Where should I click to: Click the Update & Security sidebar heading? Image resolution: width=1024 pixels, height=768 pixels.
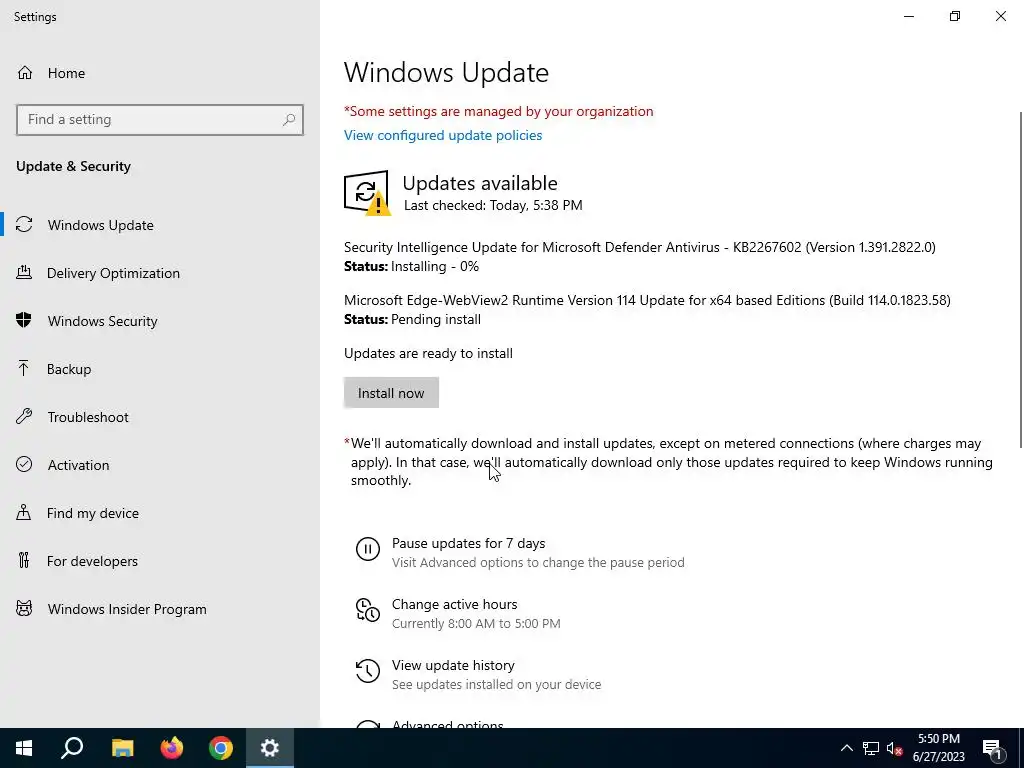73,166
